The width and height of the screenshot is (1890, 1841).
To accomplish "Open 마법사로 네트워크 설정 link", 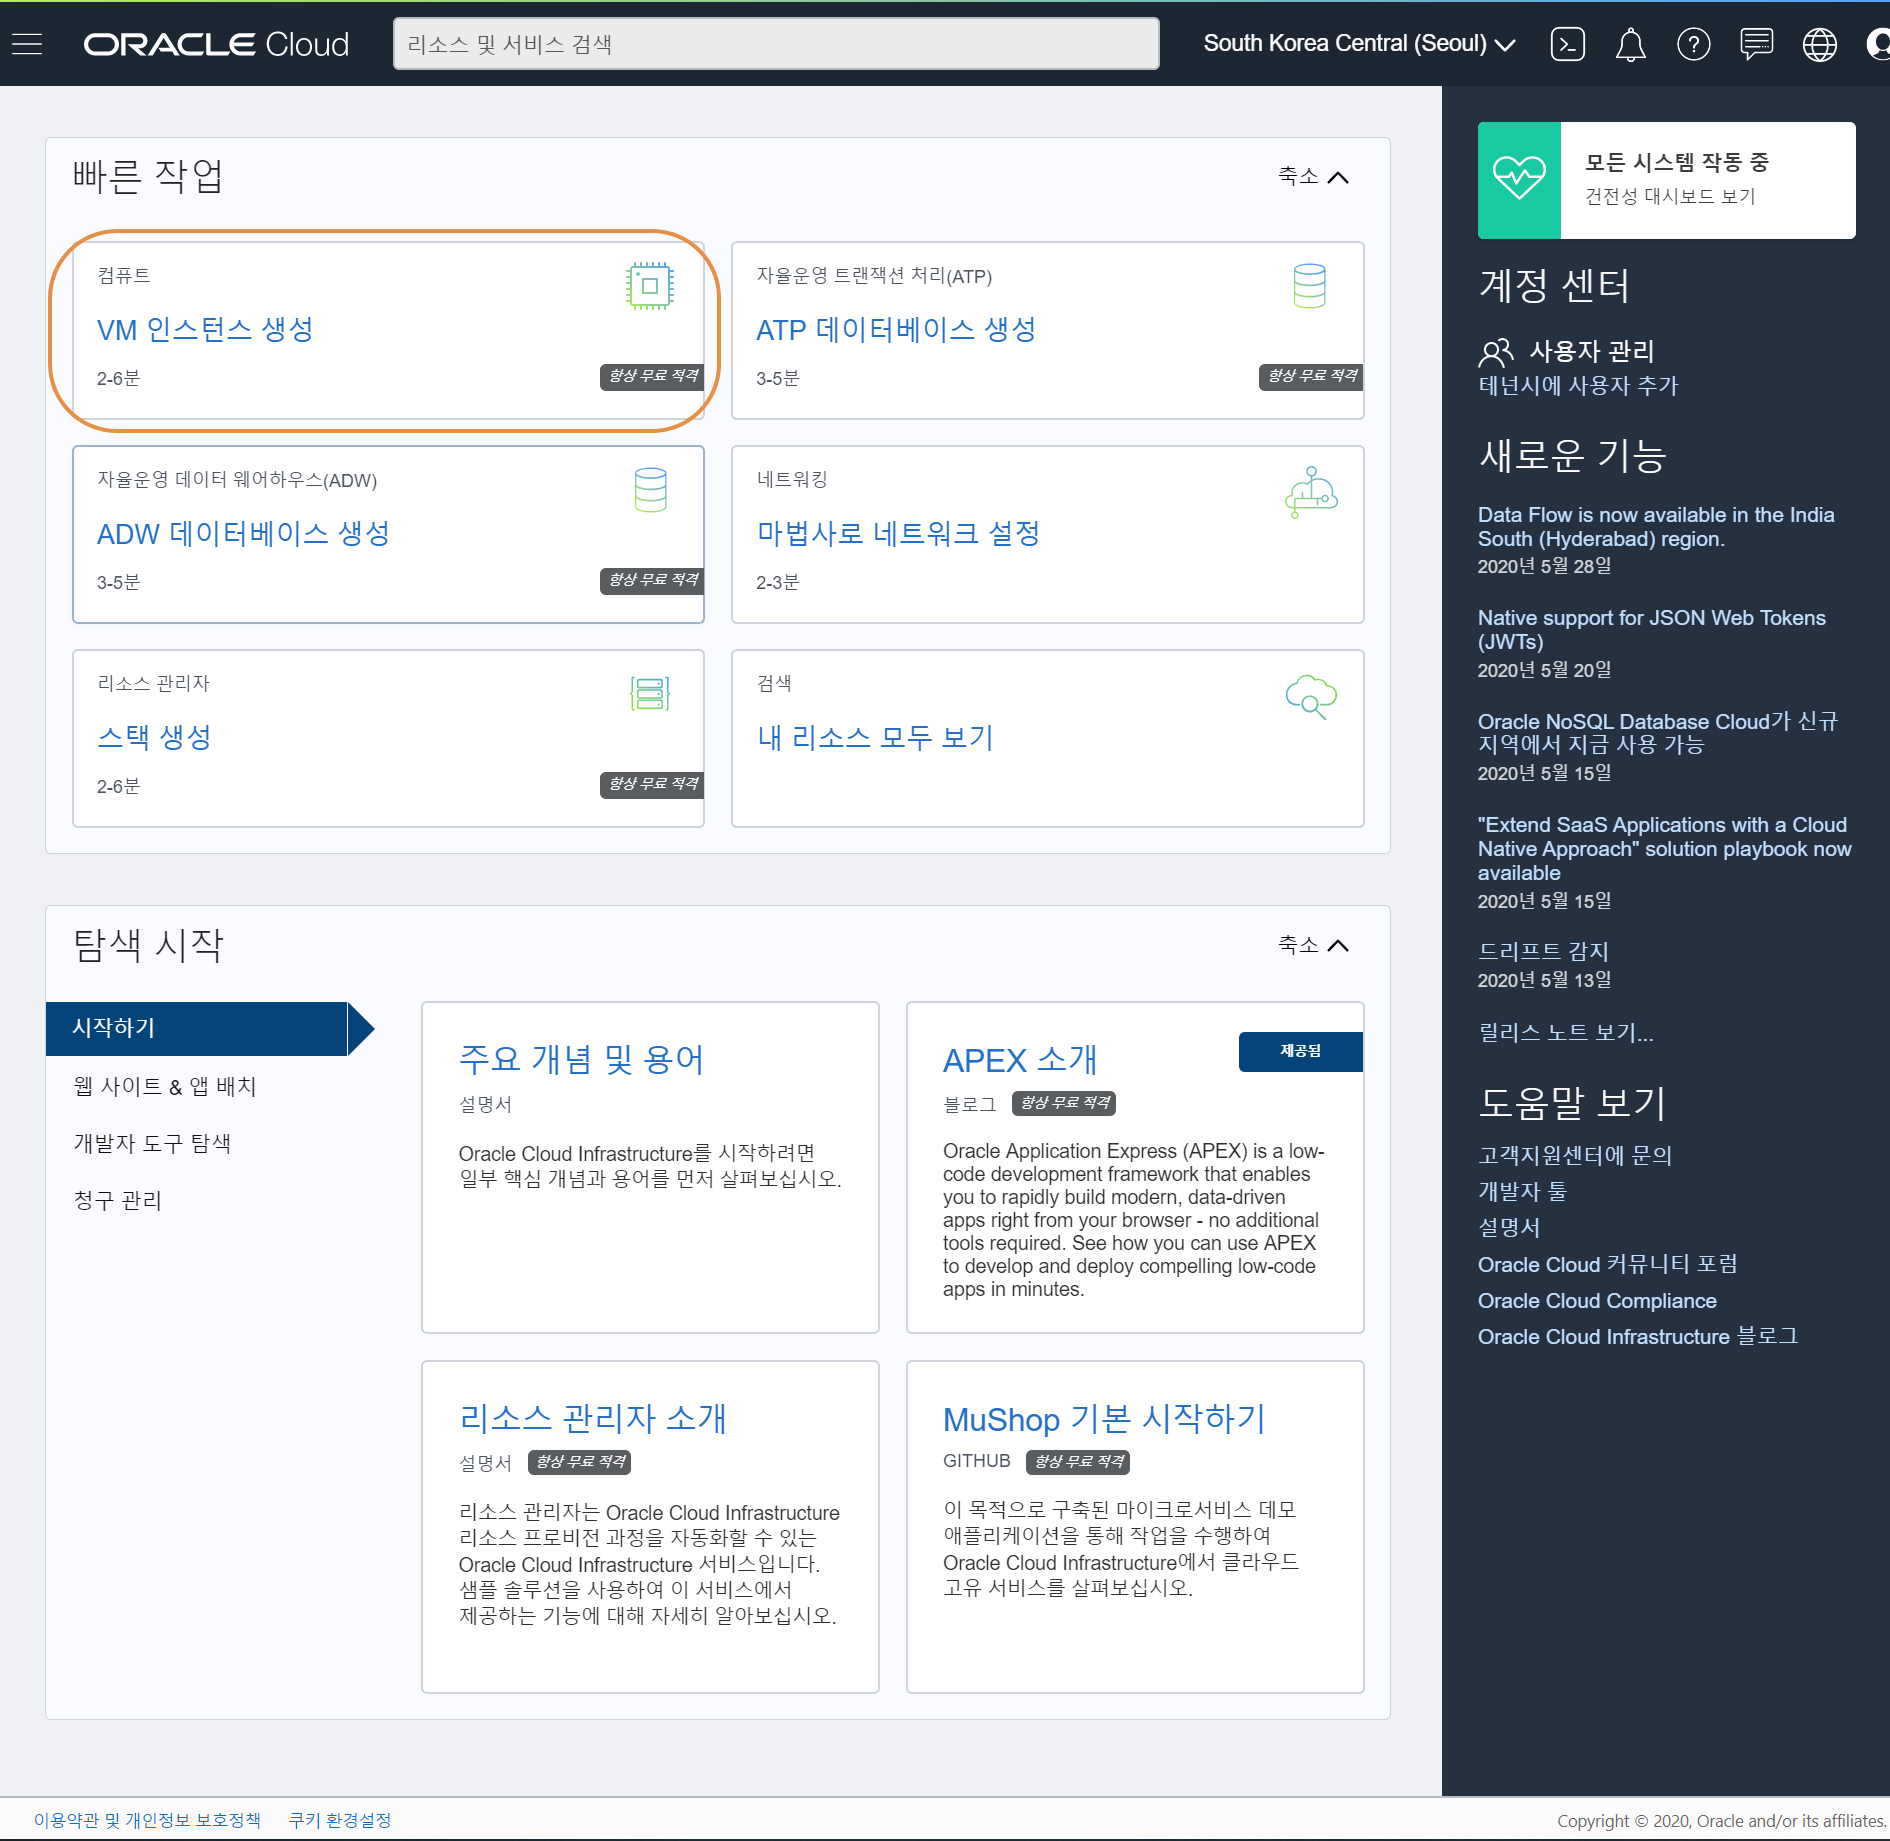I will [x=898, y=533].
